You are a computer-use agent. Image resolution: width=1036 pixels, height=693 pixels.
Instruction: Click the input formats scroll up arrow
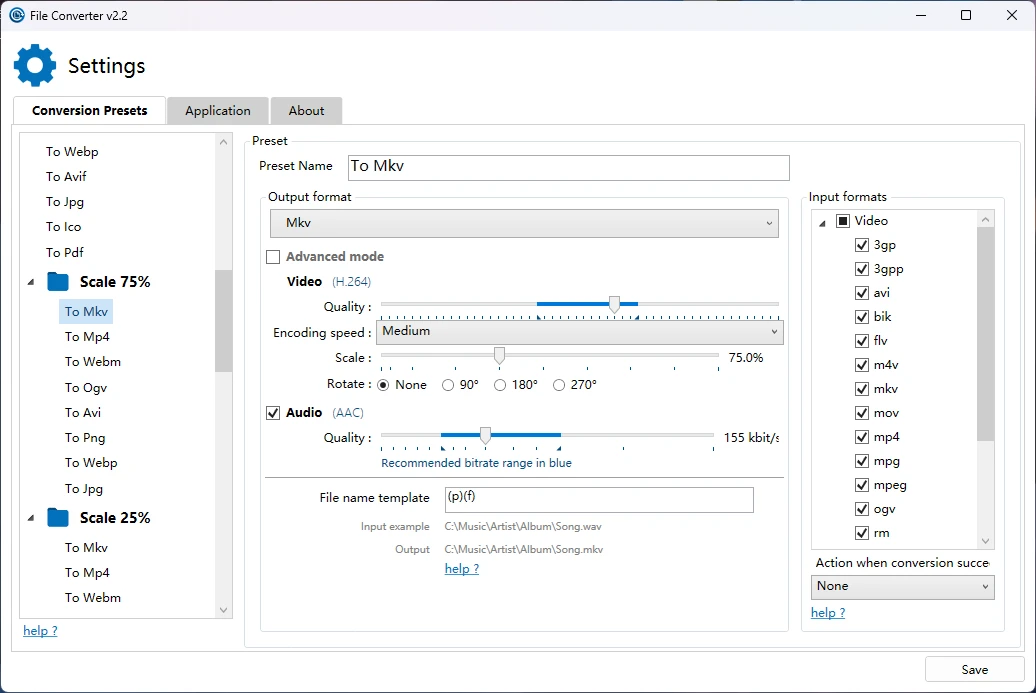(986, 219)
